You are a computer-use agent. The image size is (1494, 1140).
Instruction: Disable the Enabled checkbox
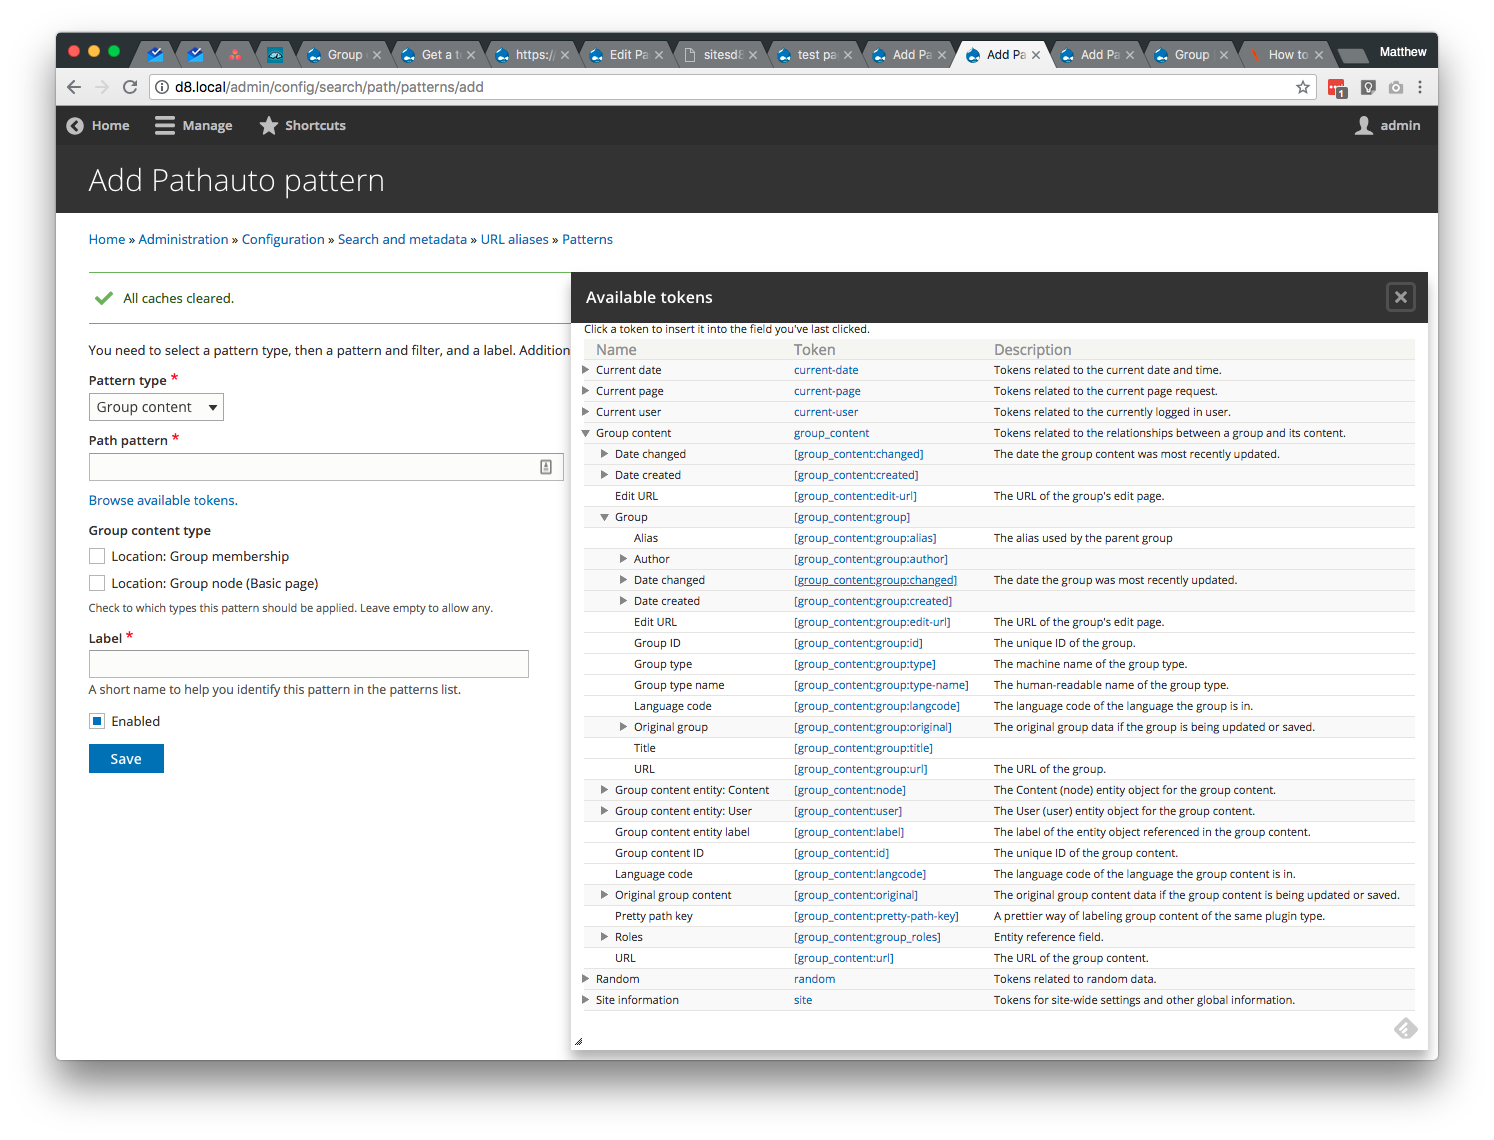coord(96,720)
